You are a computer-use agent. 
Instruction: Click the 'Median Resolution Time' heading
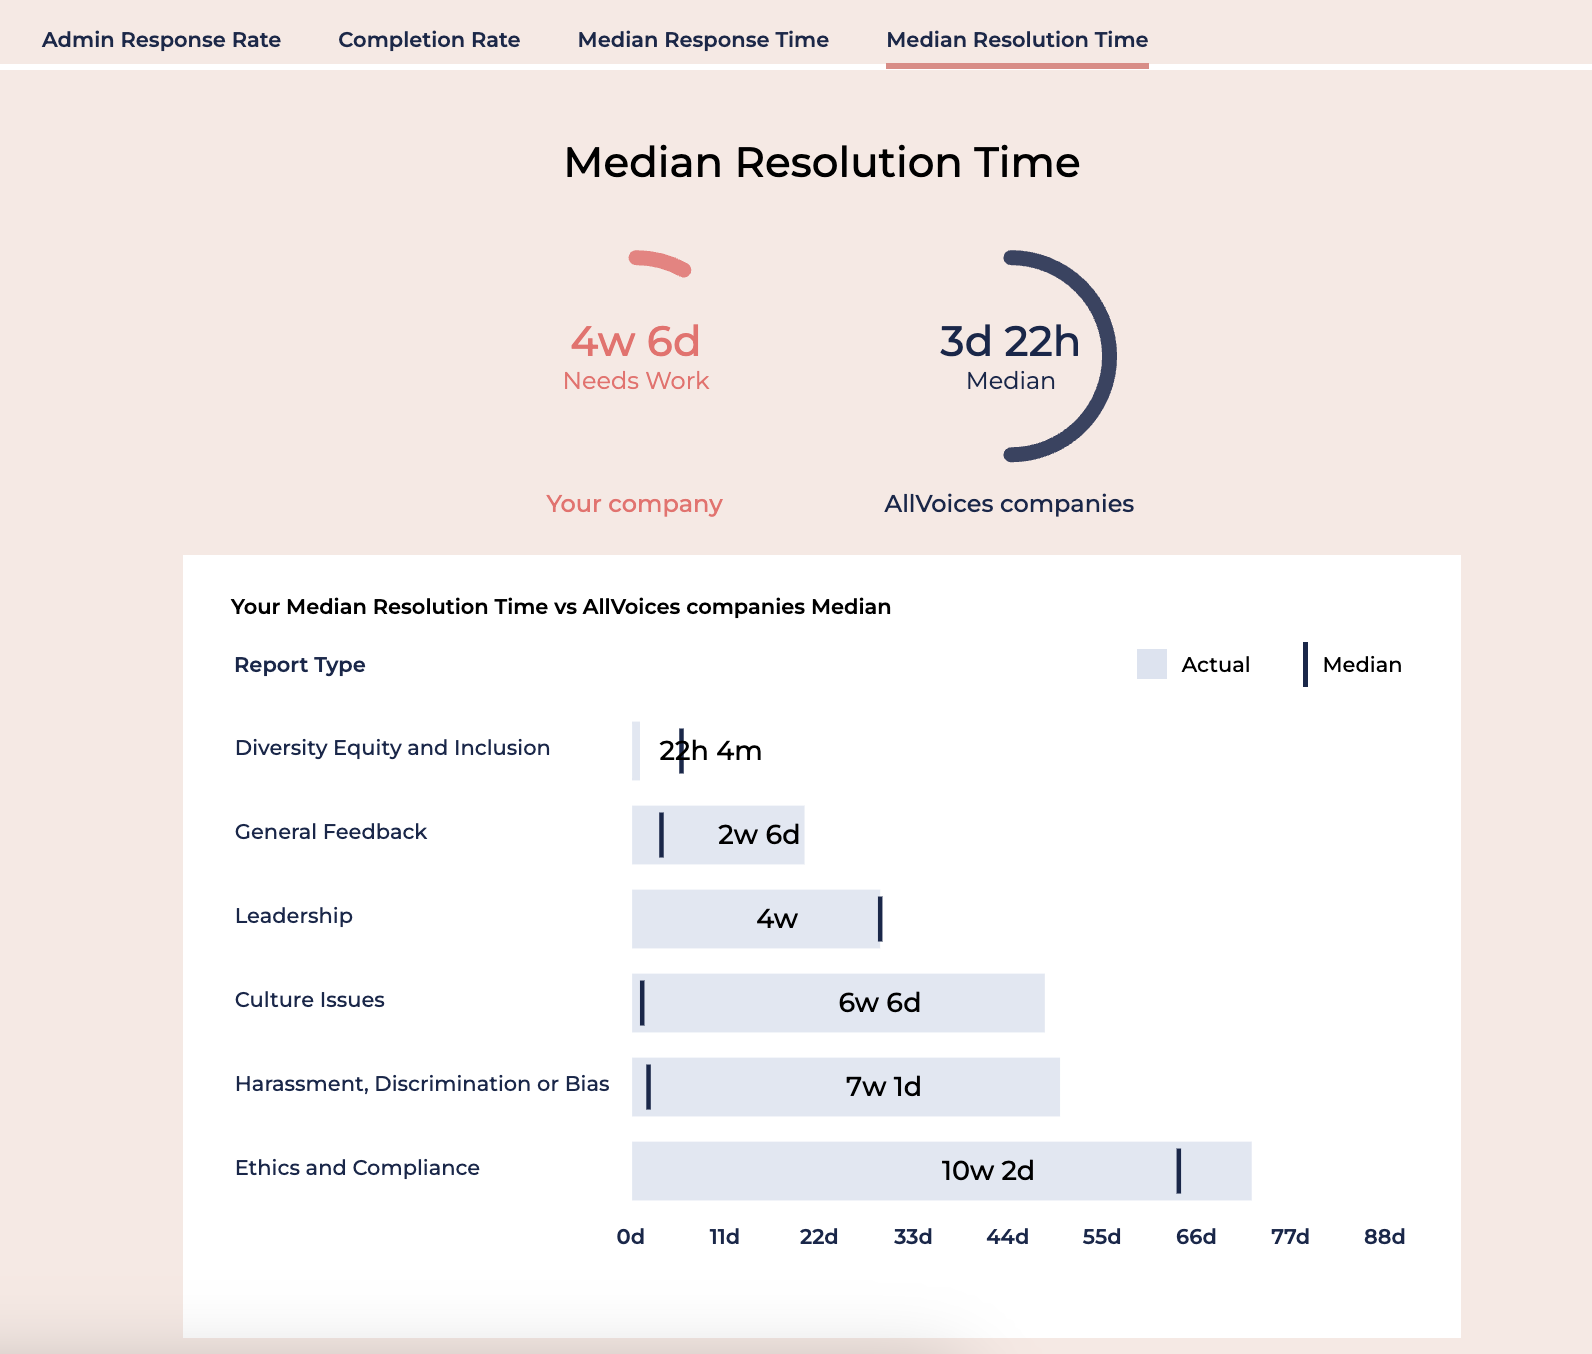tap(822, 163)
